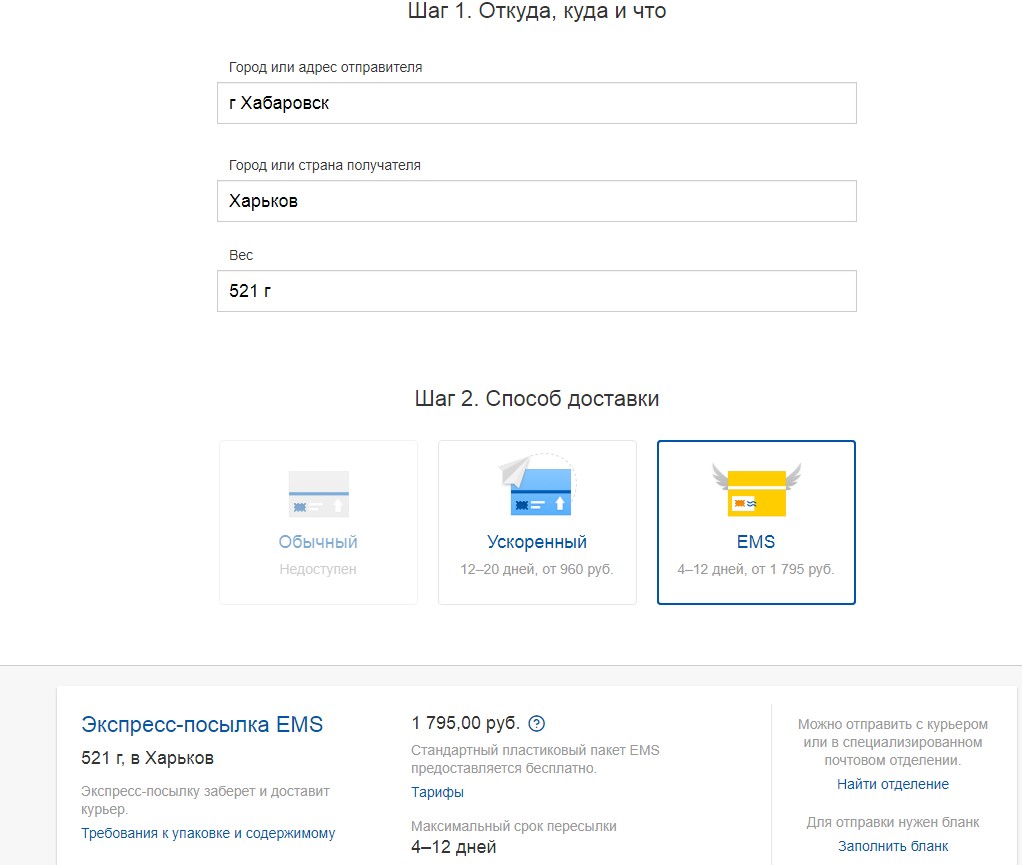
Task: Focus the weight field showing 521 г
Action: (536, 291)
